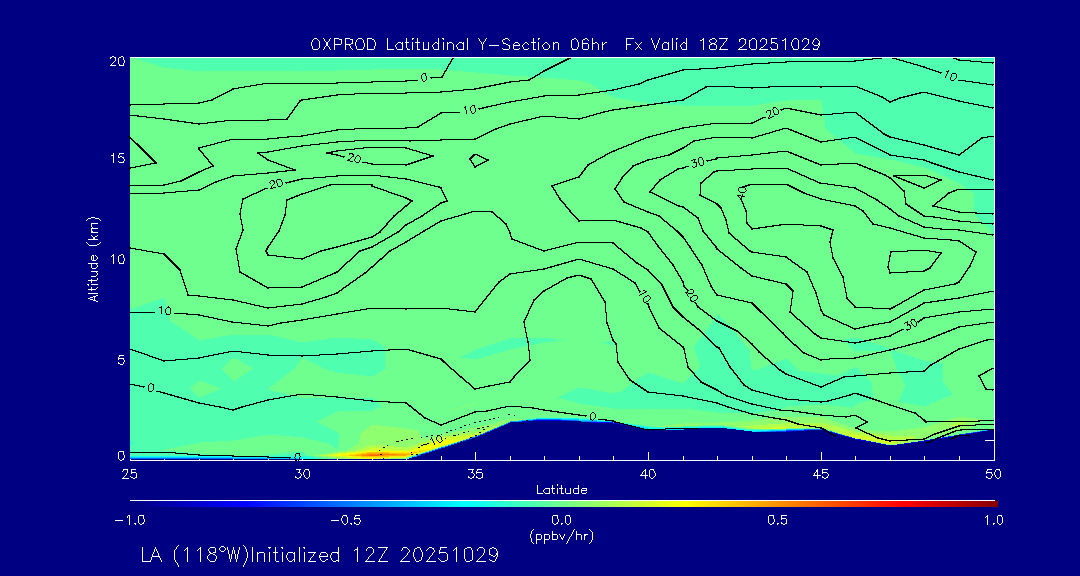
Task: Click the 5 km altitude tick label
Action: click(120, 357)
